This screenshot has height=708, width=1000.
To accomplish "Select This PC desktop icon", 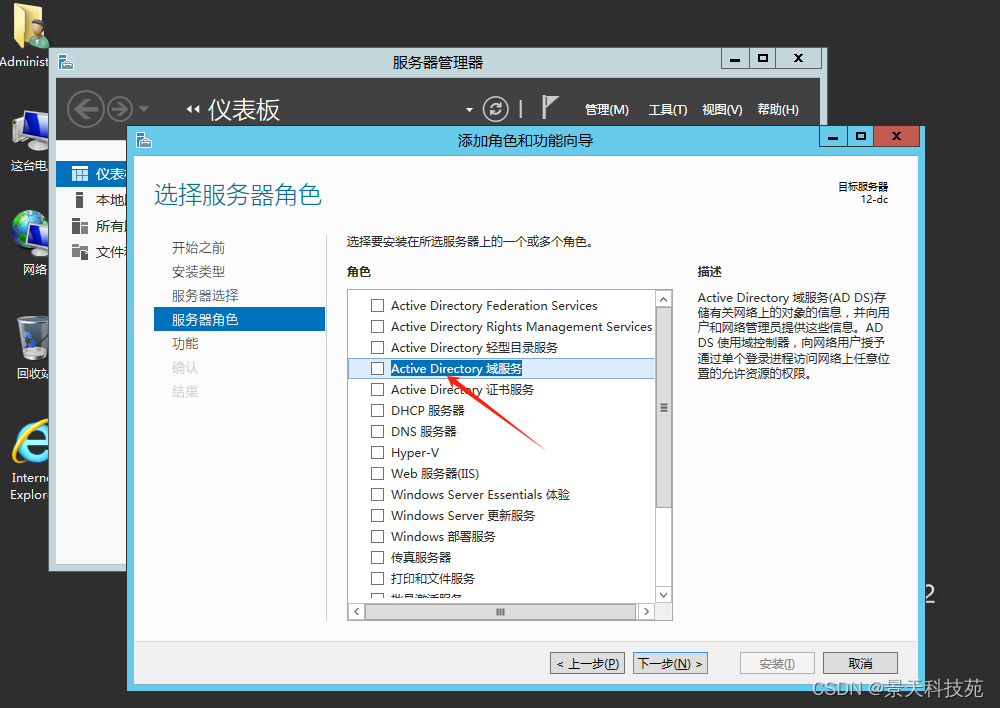I will coord(29,131).
